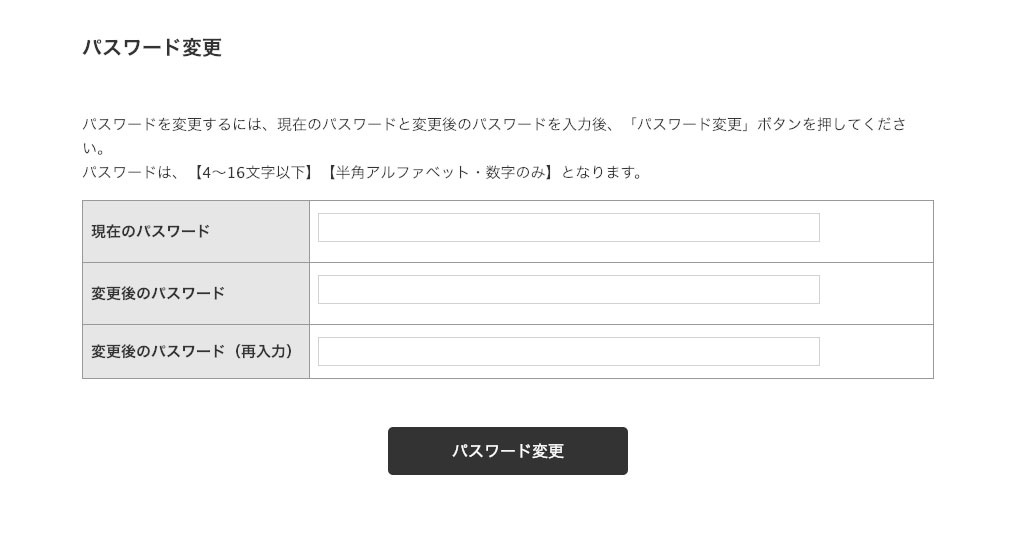Viewport: 1033px width, 533px height.
Task: Focus the 変更後のパスワード input field
Action: tap(568, 290)
